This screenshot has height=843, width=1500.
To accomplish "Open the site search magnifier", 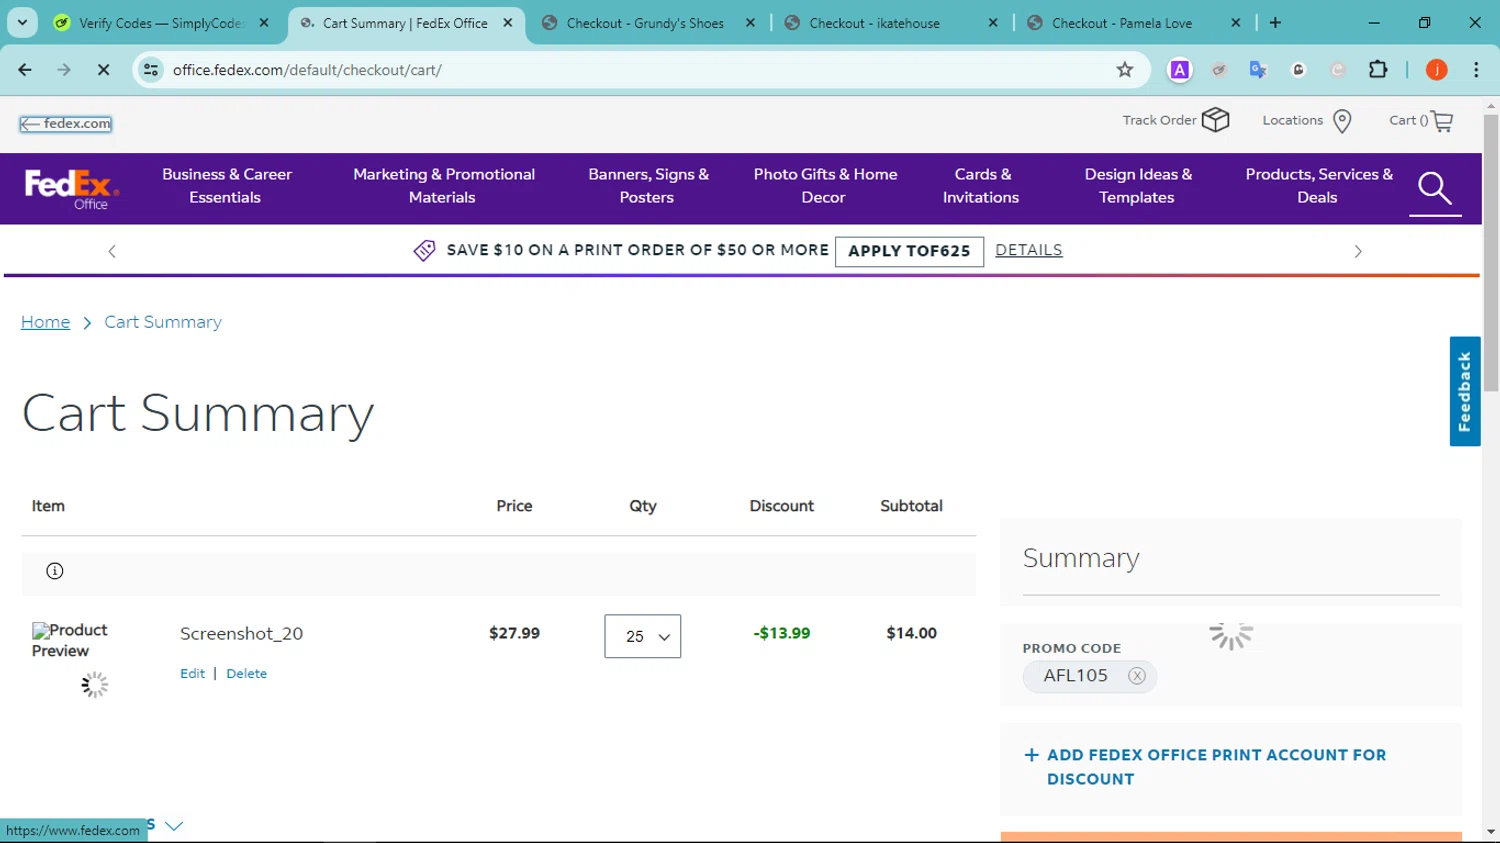I will (x=1435, y=188).
